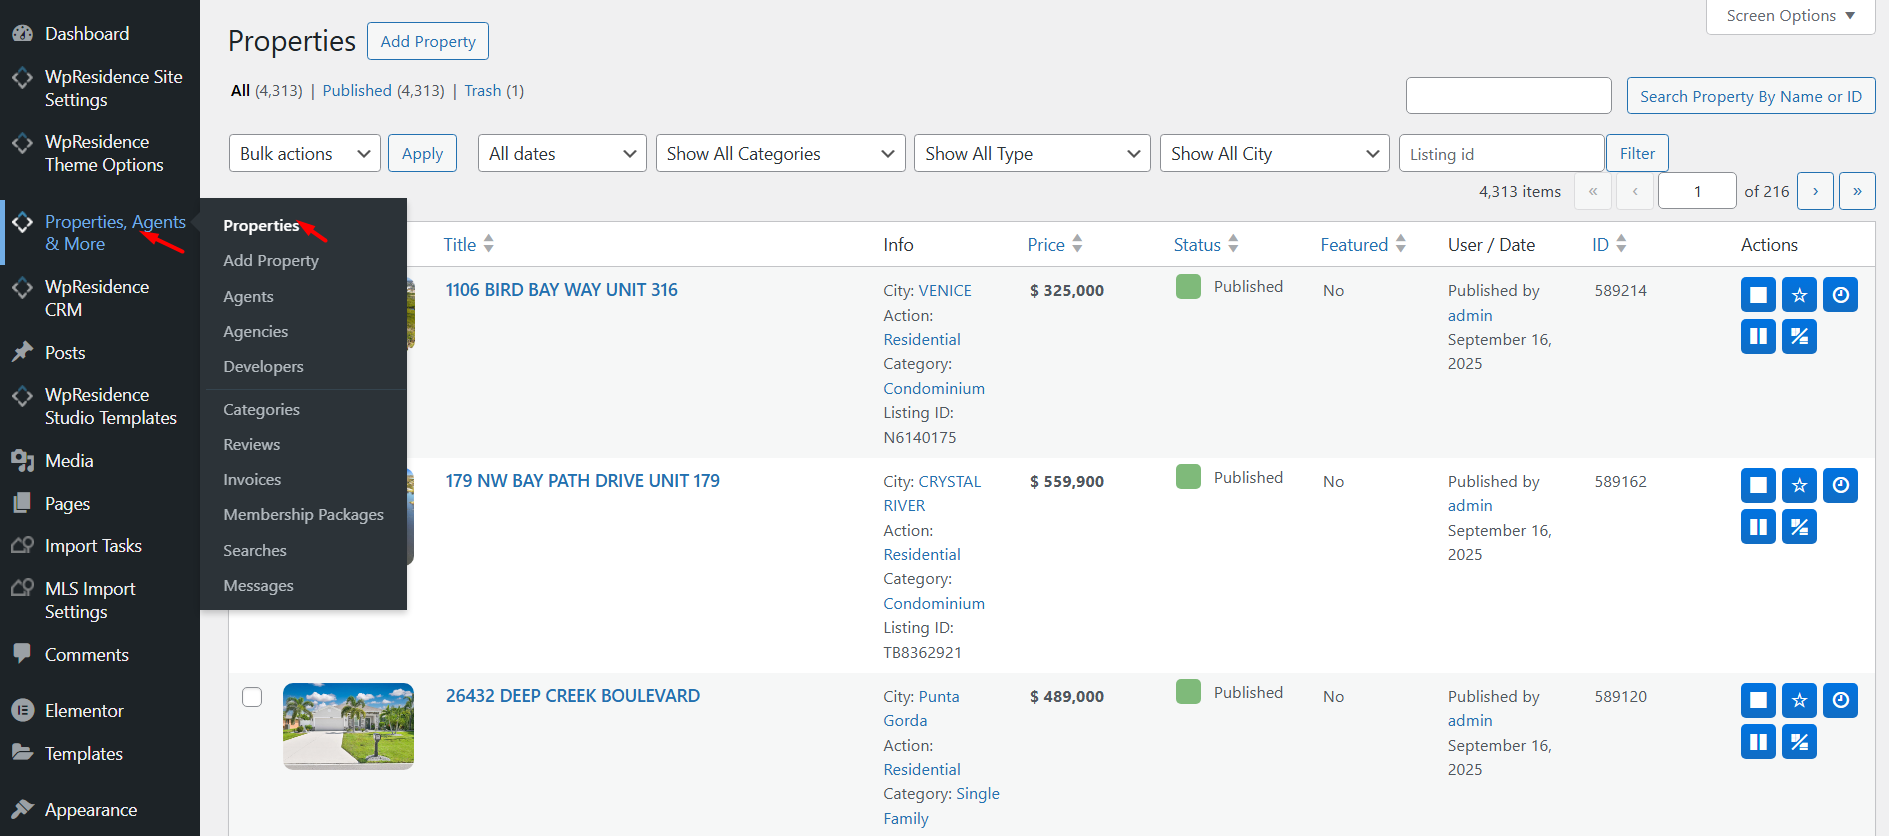Open Elementor from the sidebar
The height and width of the screenshot is (836, 1889).
tap(84, 711)
